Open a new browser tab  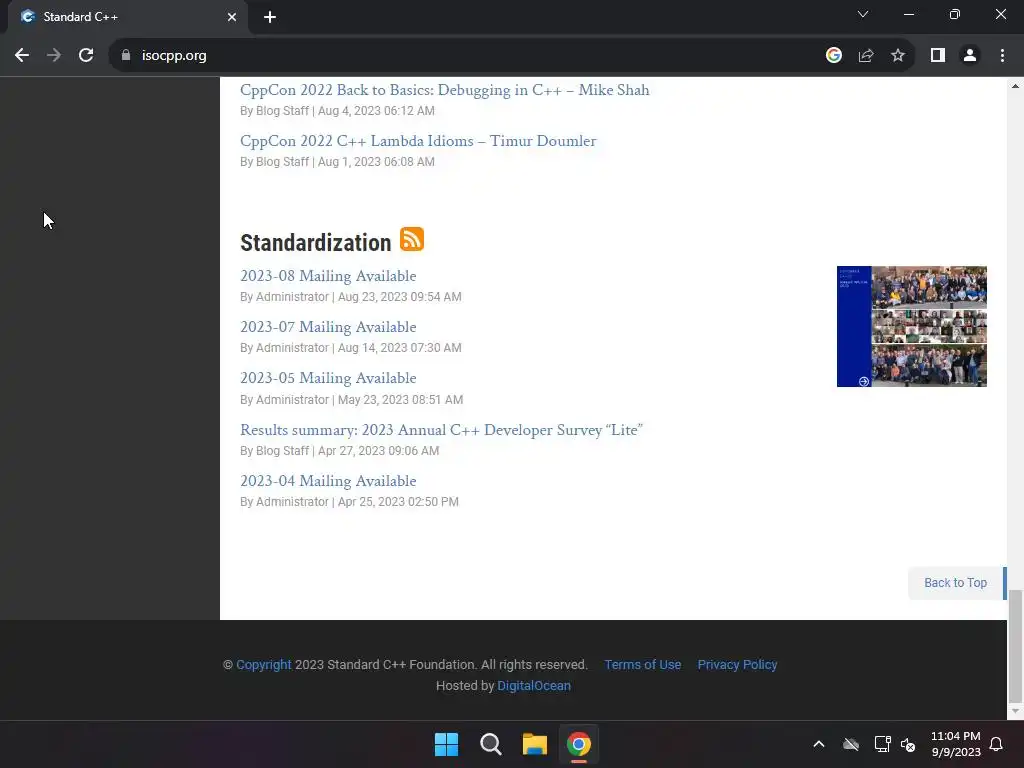(x=270, y=17)
